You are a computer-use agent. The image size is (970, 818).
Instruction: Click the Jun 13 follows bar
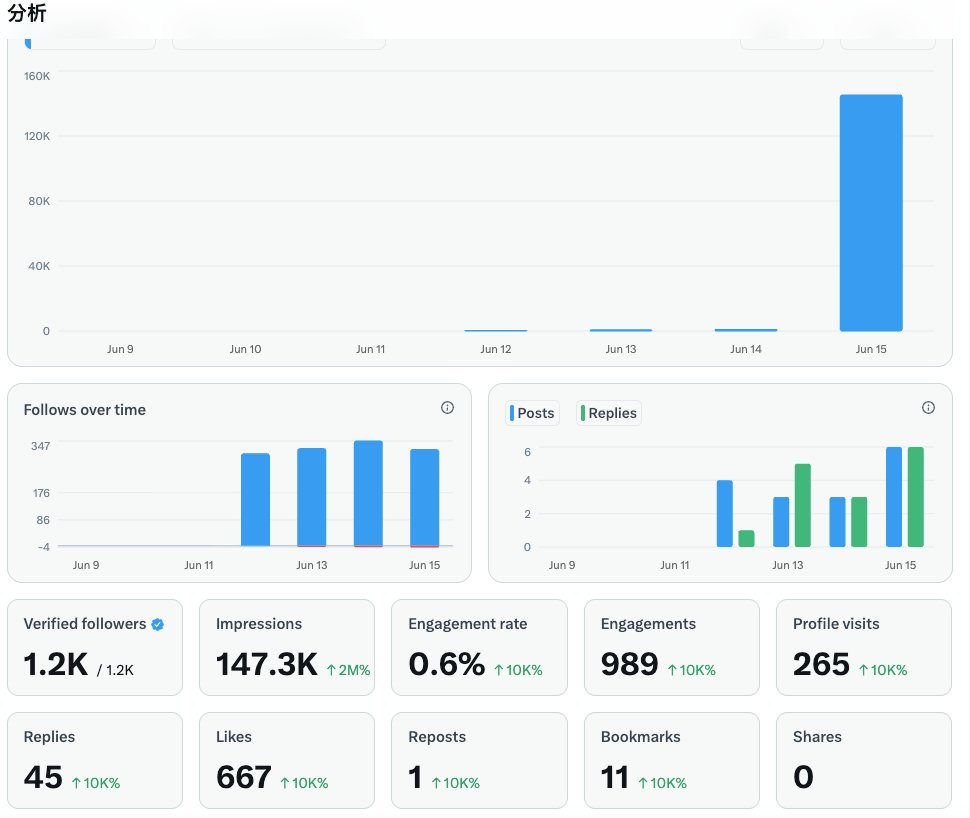pos(312,497)
